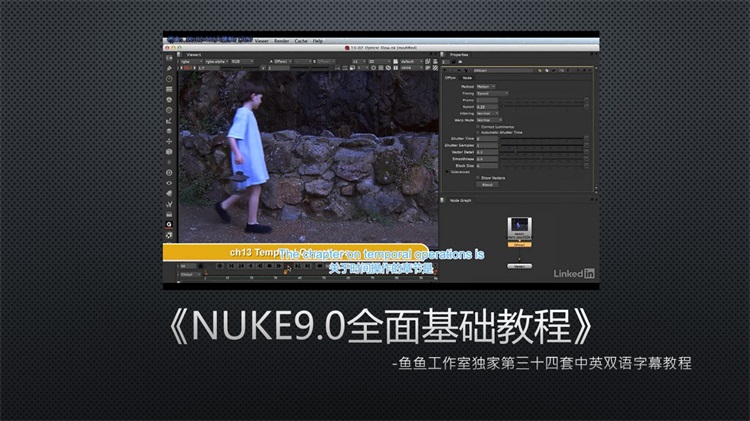The image size is (750, 421).
Task: Click the viewer pause update icon
Action: (x=396, y=68)
